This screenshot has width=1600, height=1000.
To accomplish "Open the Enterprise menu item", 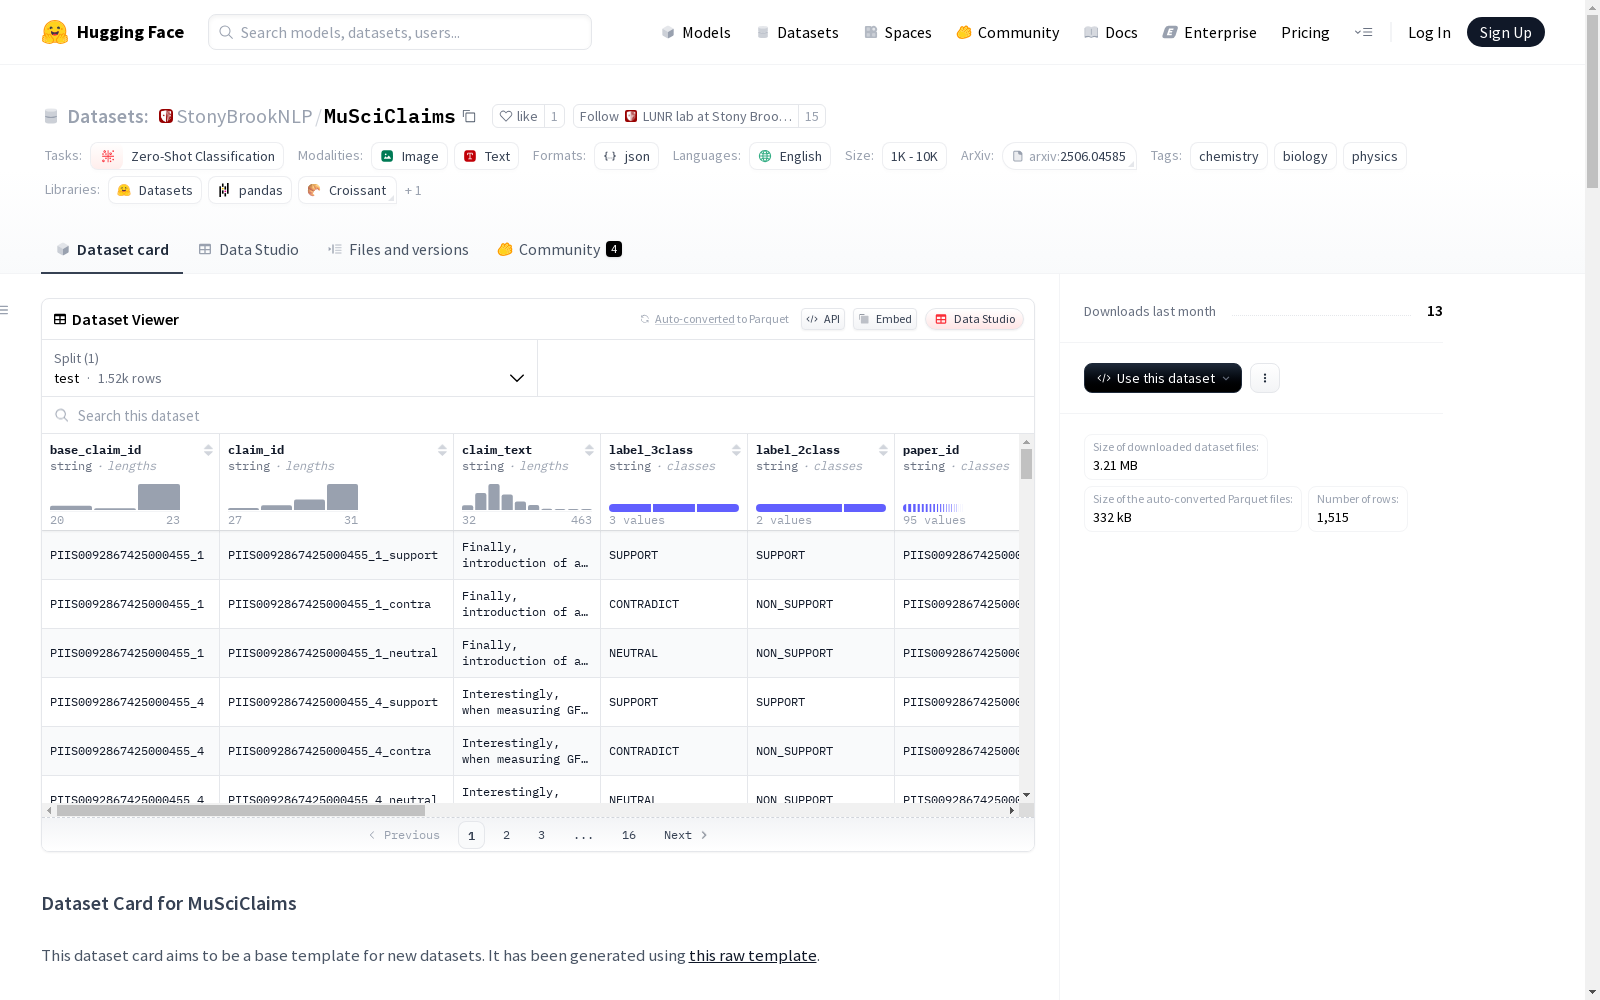I will point(1210,32).
